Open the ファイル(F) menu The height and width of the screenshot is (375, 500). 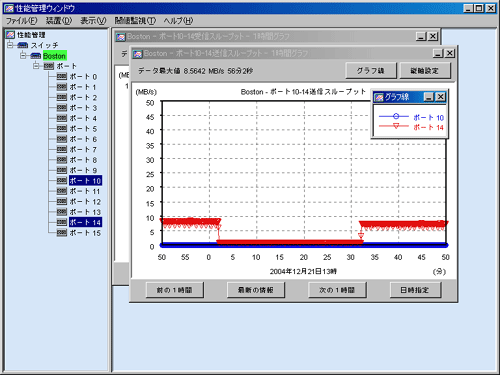point(22,21)
